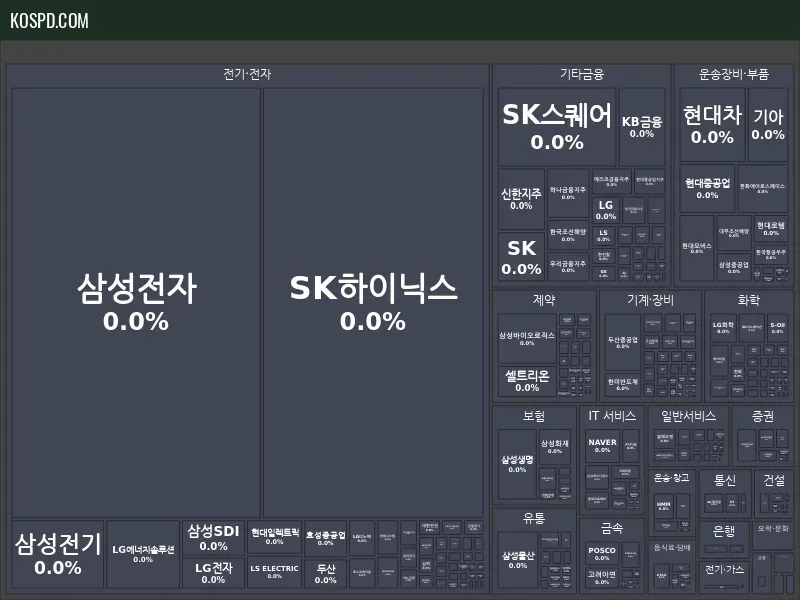
Task: Open the SK holding tile in 기타금융
Action: [521, 257]
